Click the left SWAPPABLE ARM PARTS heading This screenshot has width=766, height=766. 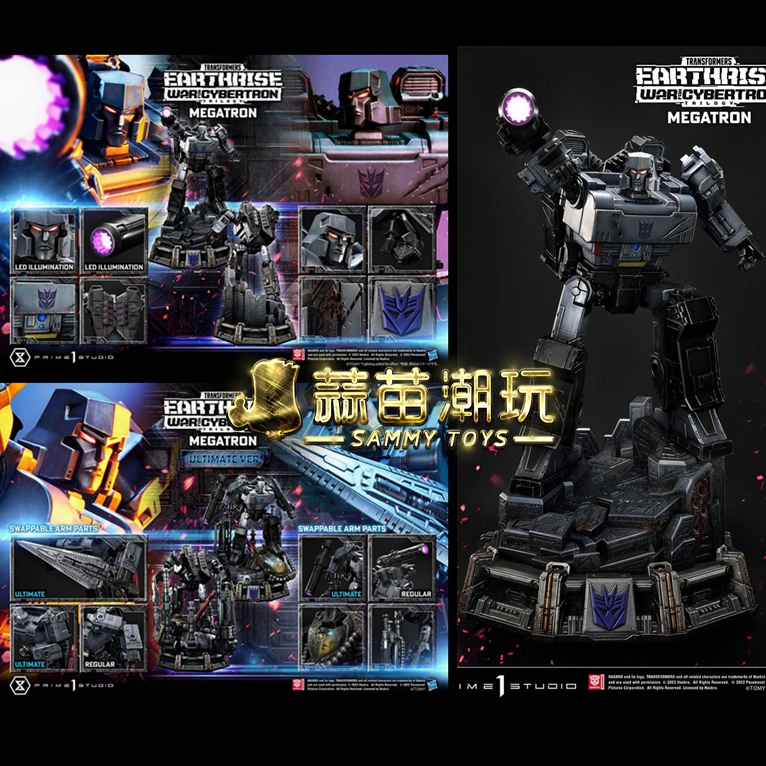tap(53, 529)
